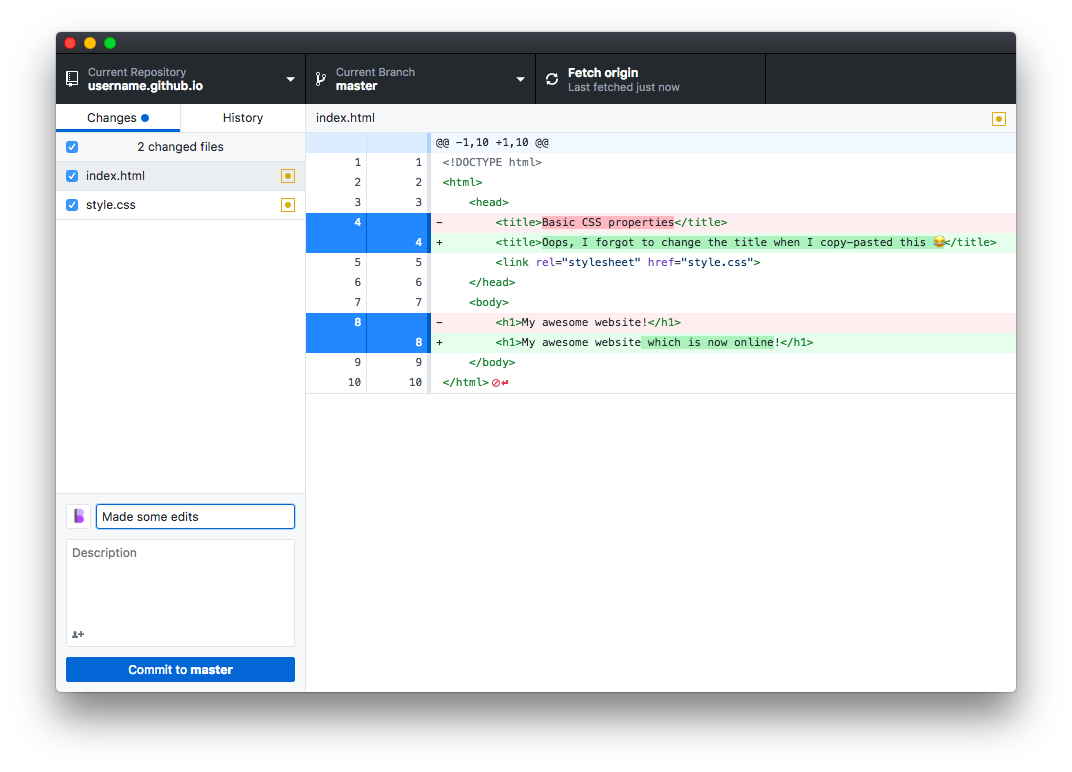
Task: Click the avatar icon beside the commit summary field
Action: point(78,516)
